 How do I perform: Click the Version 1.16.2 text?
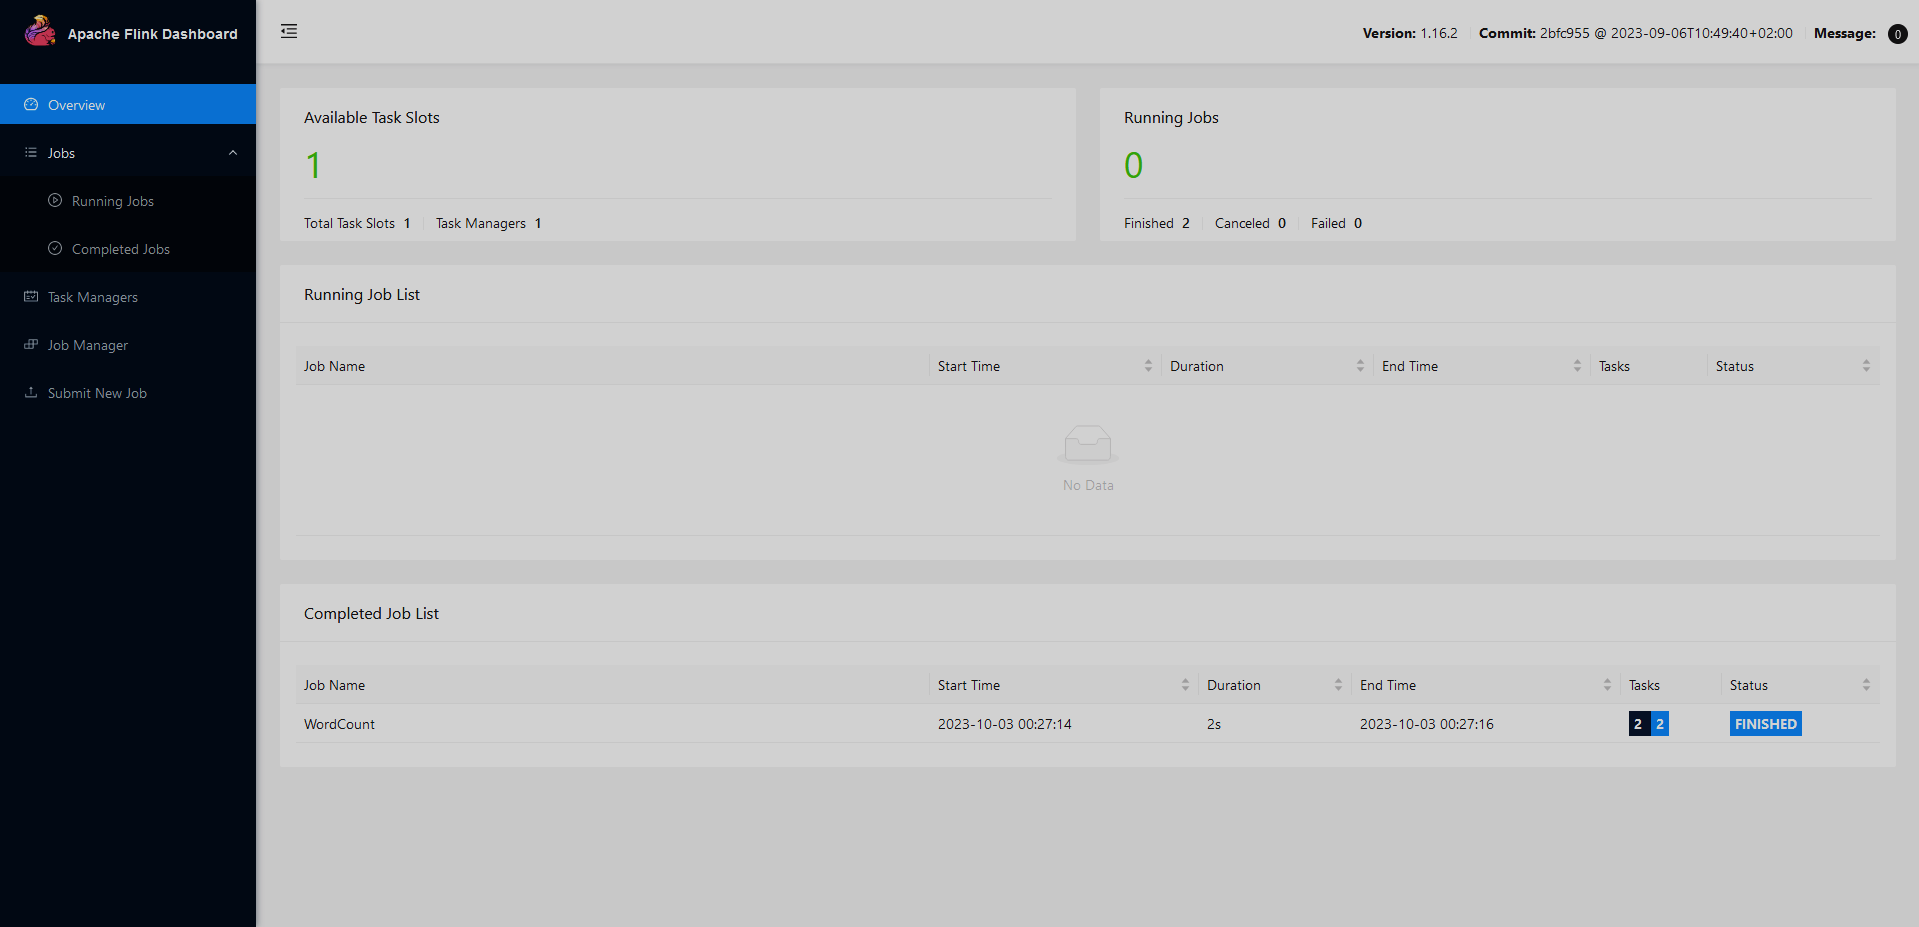1410,33
